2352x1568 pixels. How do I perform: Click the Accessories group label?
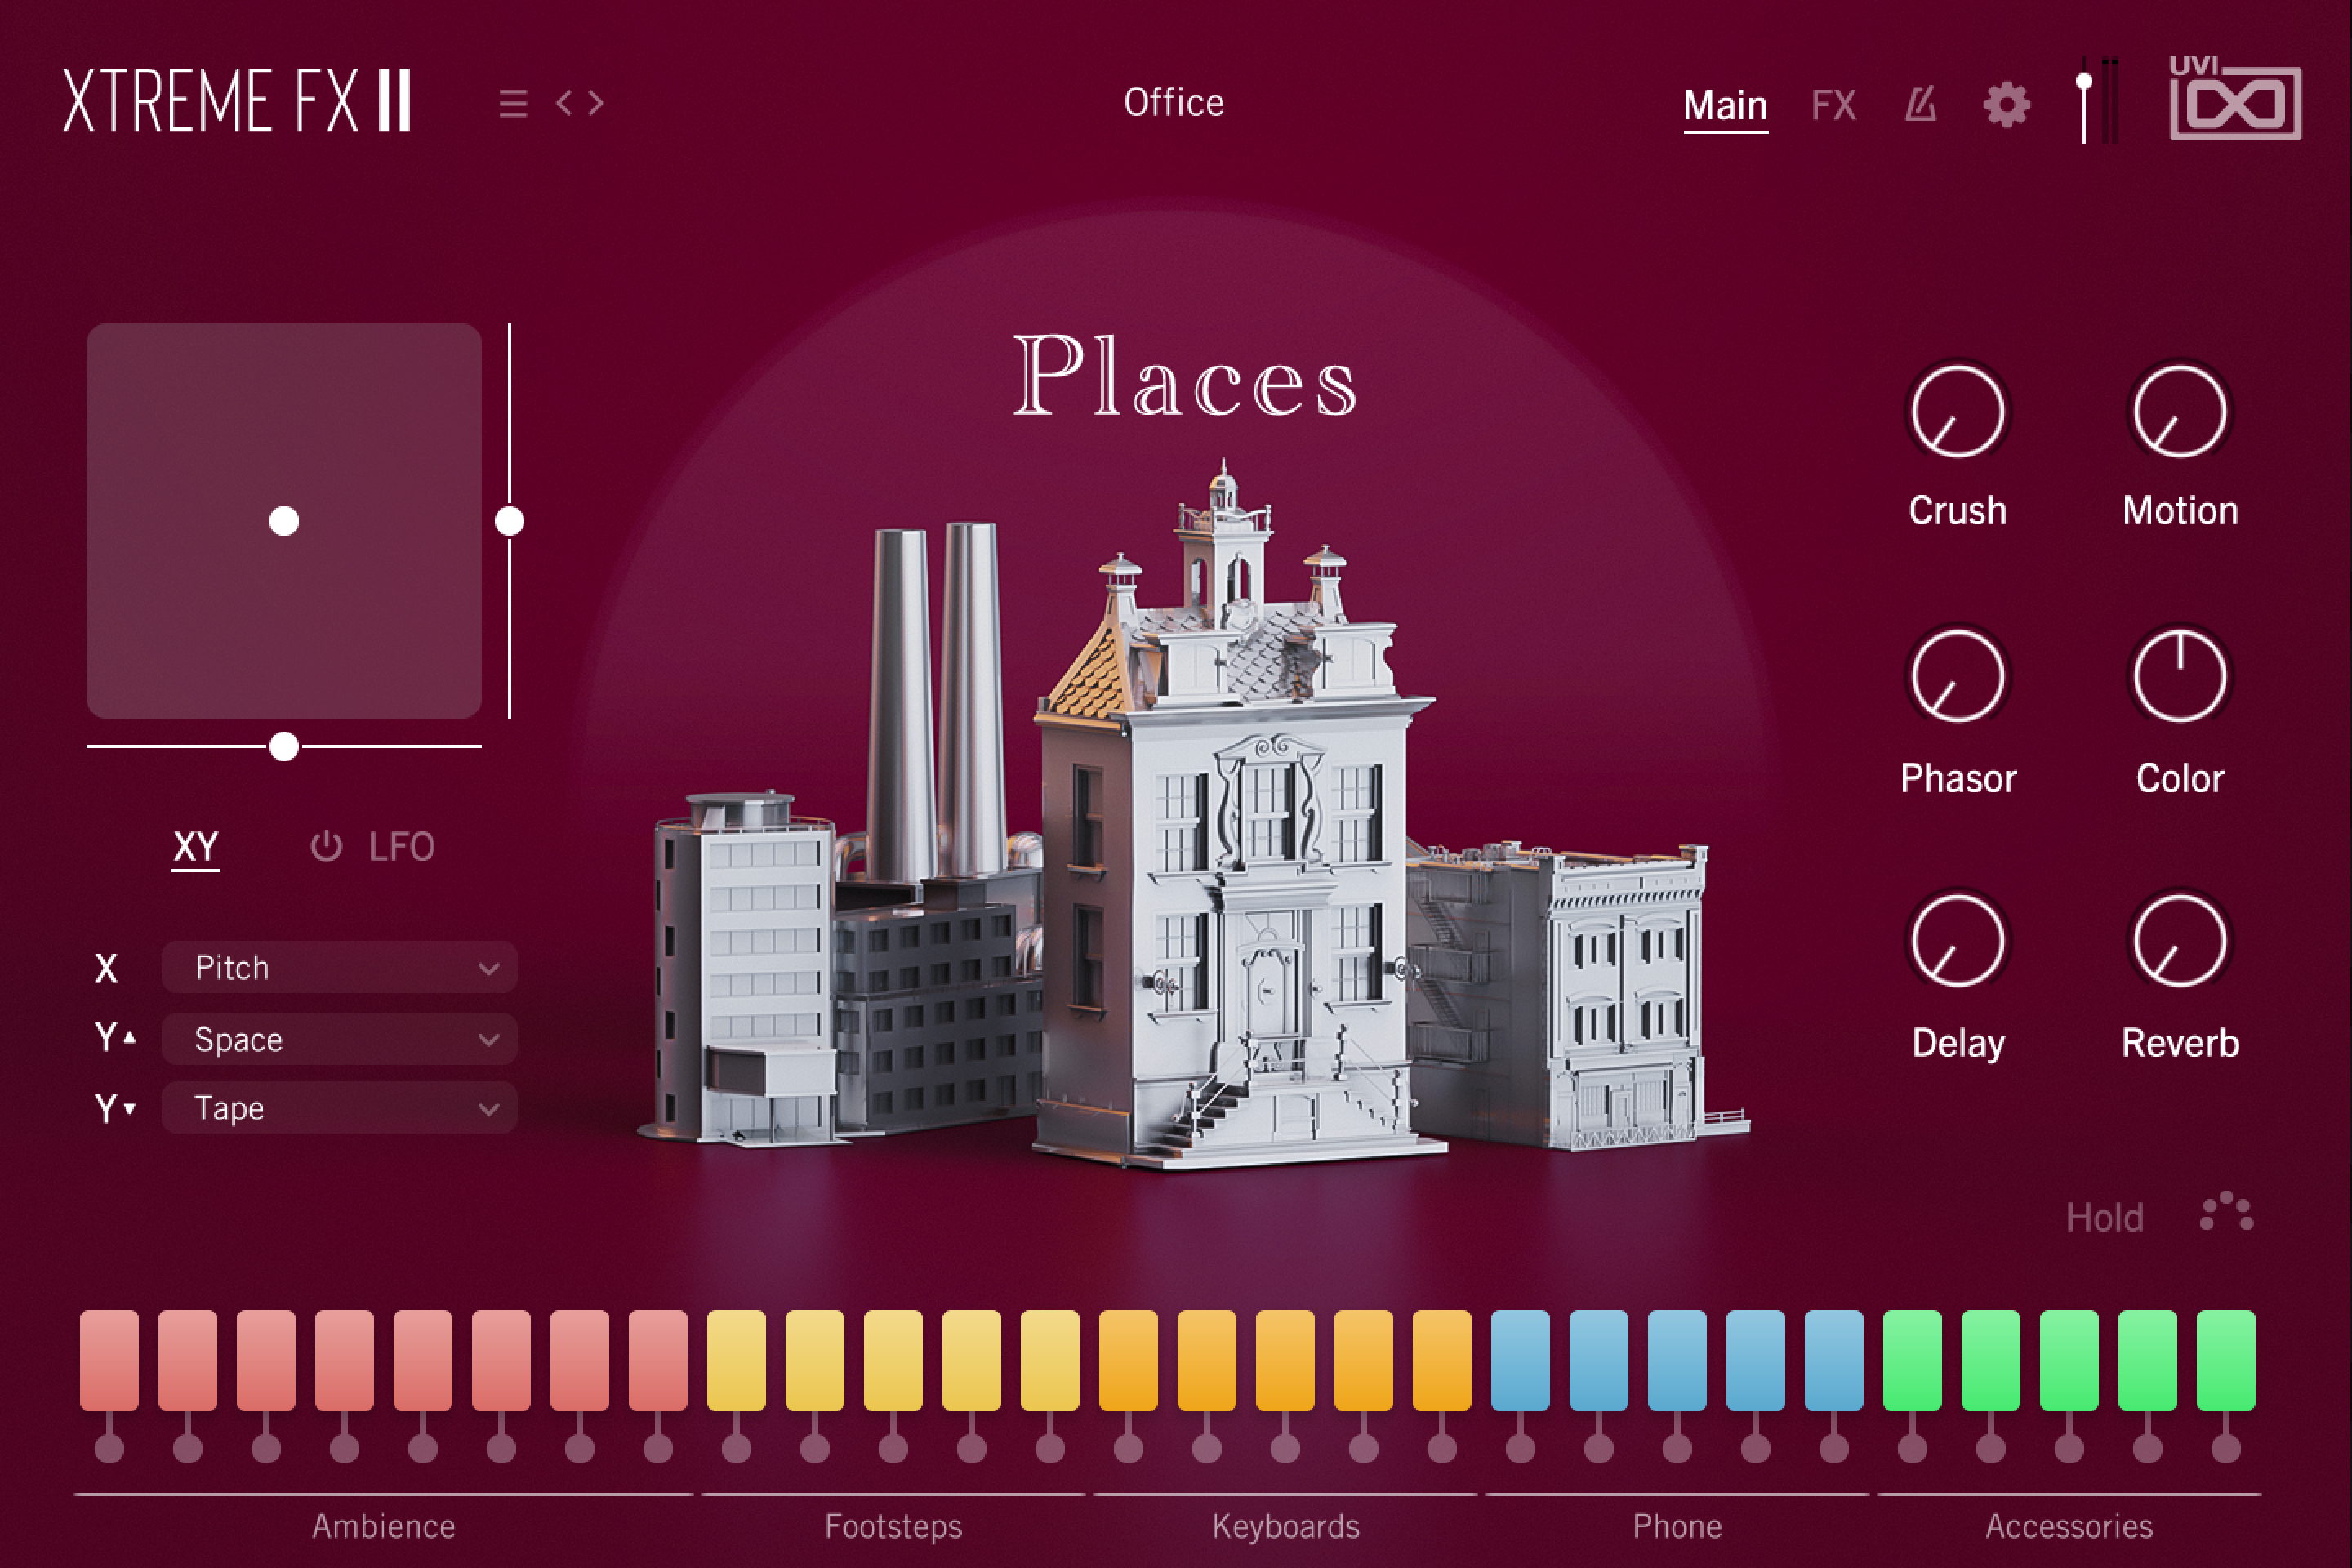point(2069,1526)
